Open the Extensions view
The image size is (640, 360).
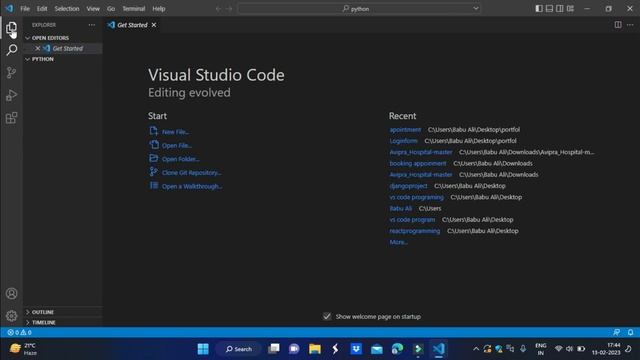click(x=11, y=118)
